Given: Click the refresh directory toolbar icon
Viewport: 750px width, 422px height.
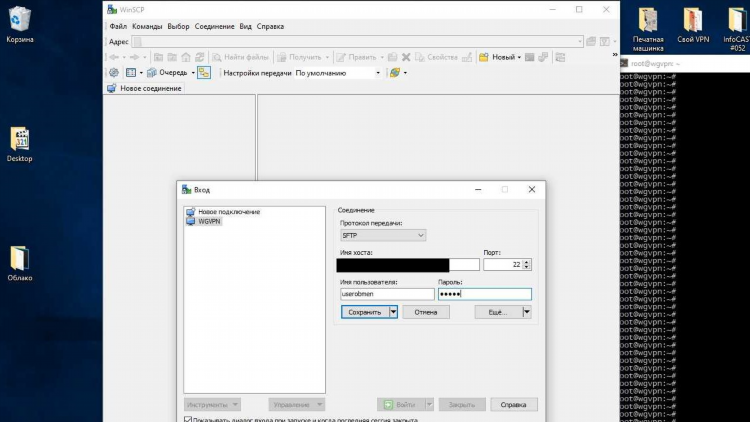Looking at the screenshot, I should [200, 57].
